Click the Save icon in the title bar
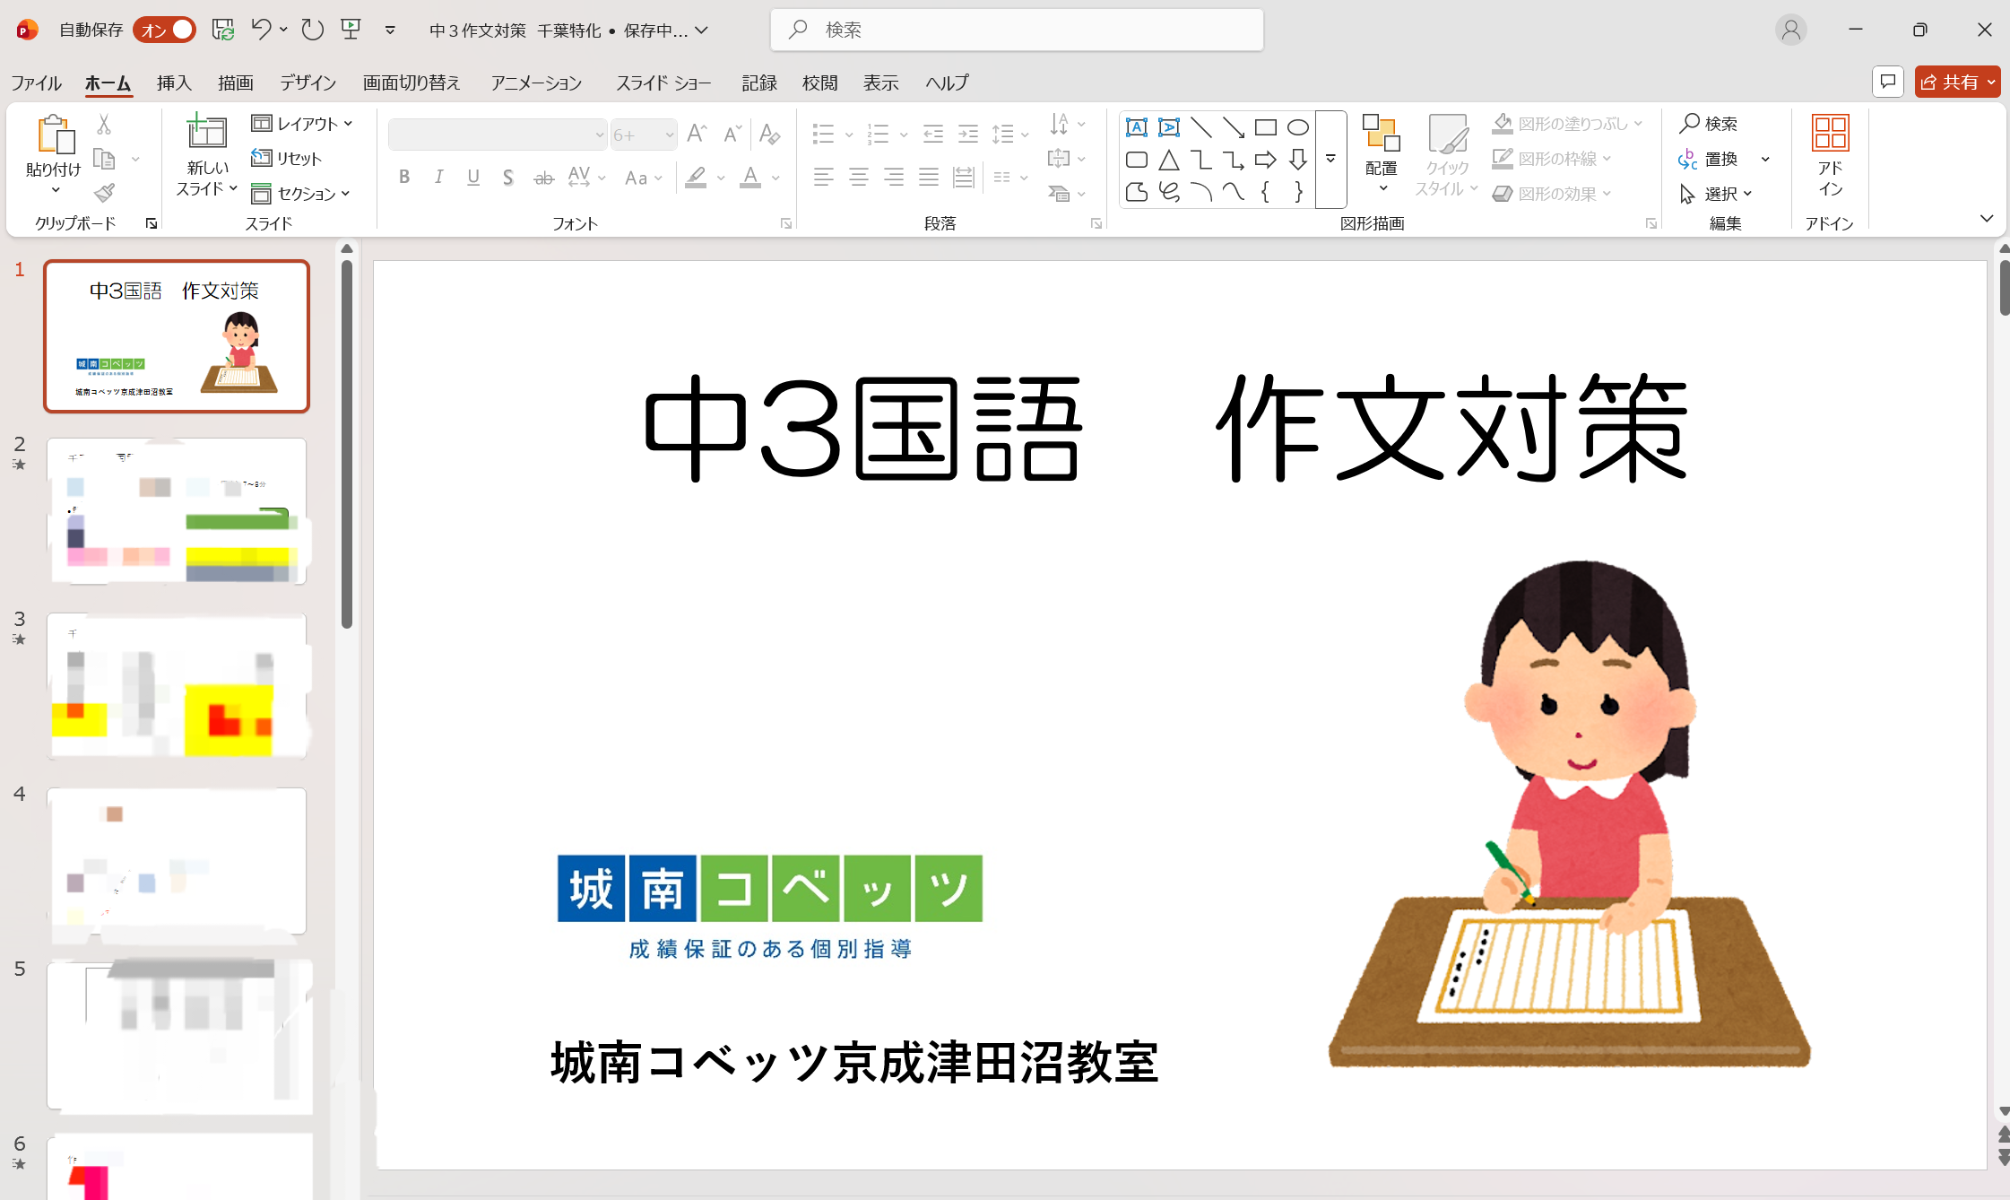 (223, 30)
